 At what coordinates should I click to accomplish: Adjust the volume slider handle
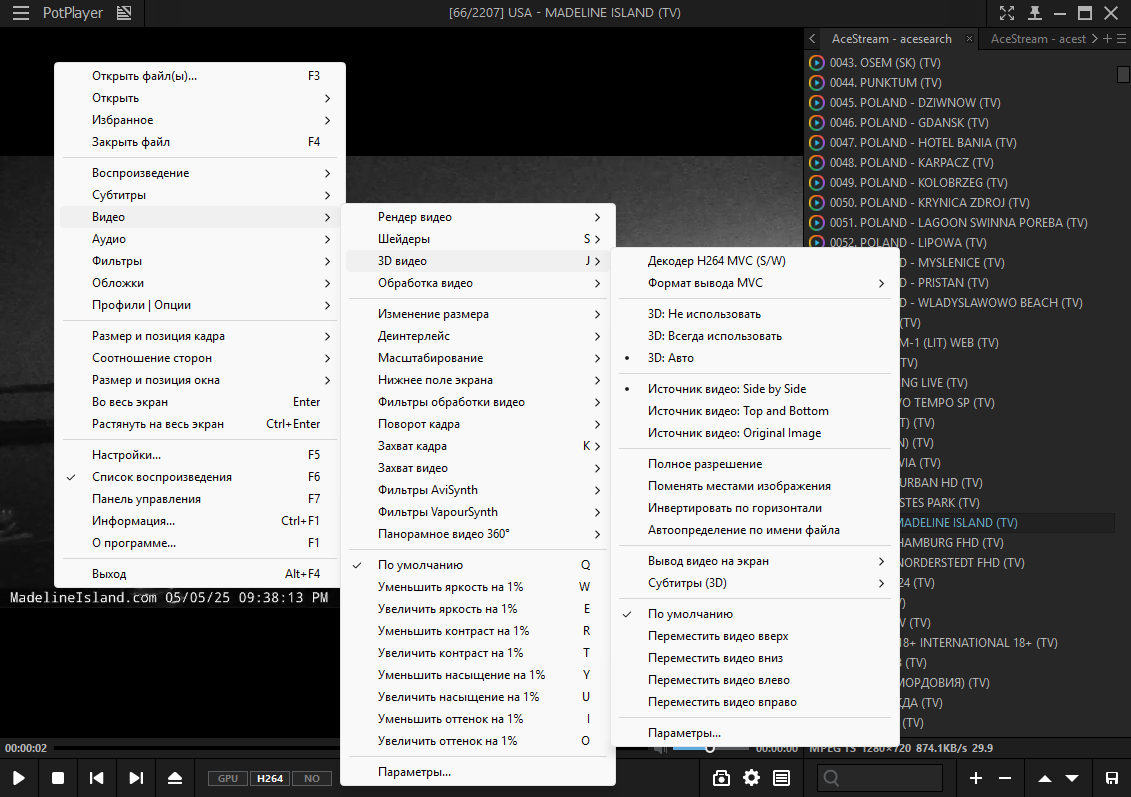click(x=710, y=749)
